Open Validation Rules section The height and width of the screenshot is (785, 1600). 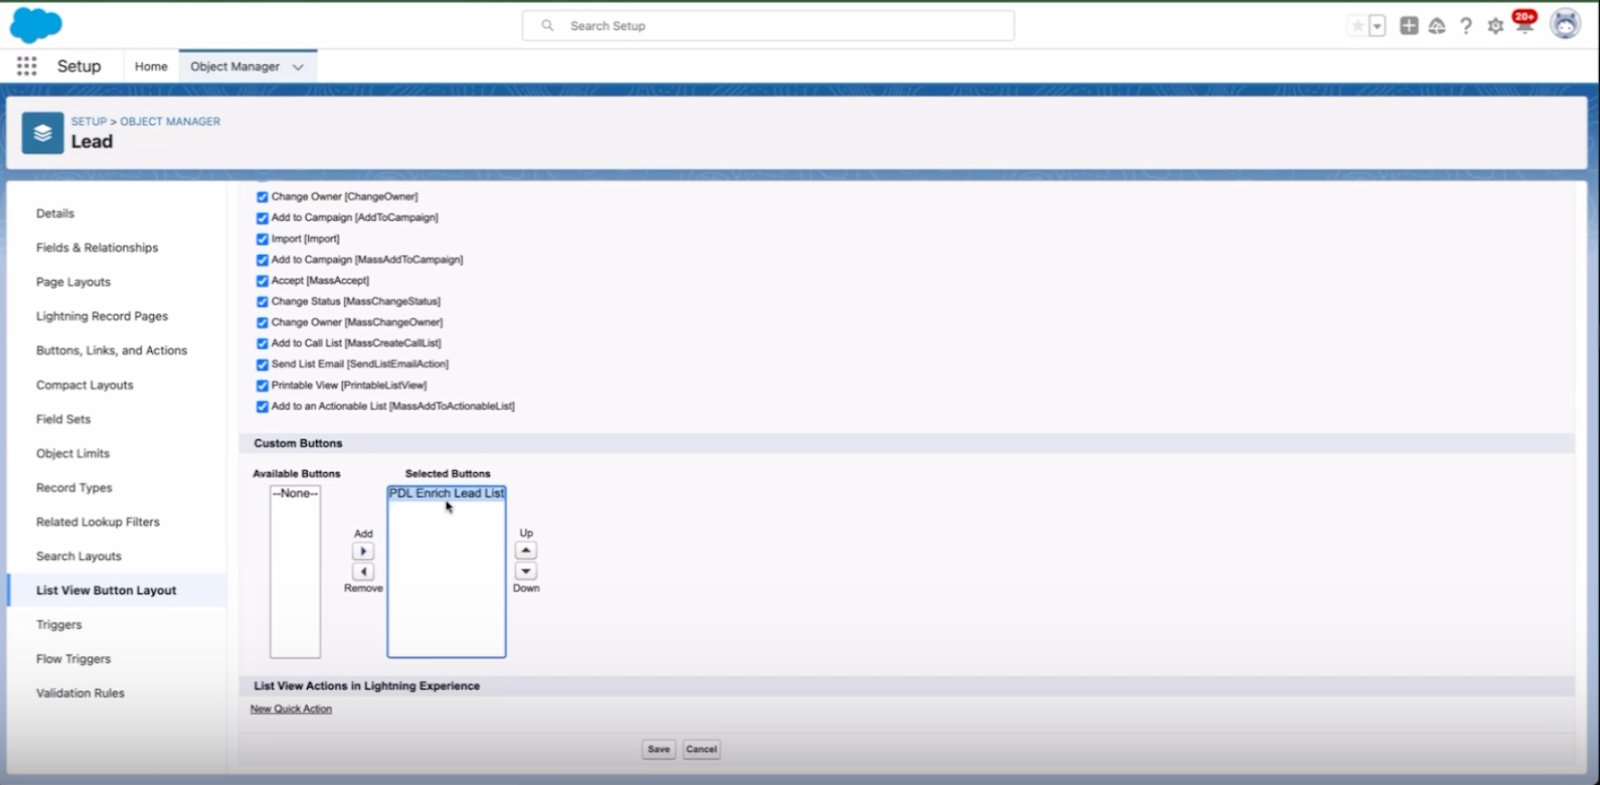(x=80, y=693)
